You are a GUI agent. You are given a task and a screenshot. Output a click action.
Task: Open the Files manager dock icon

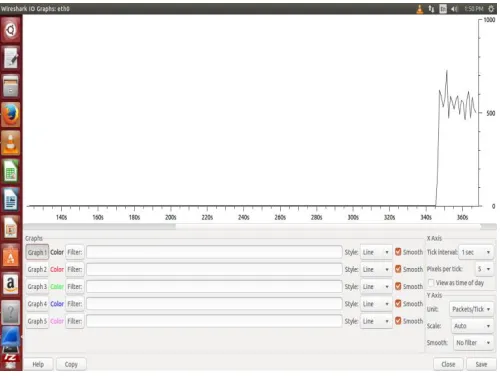11,86
